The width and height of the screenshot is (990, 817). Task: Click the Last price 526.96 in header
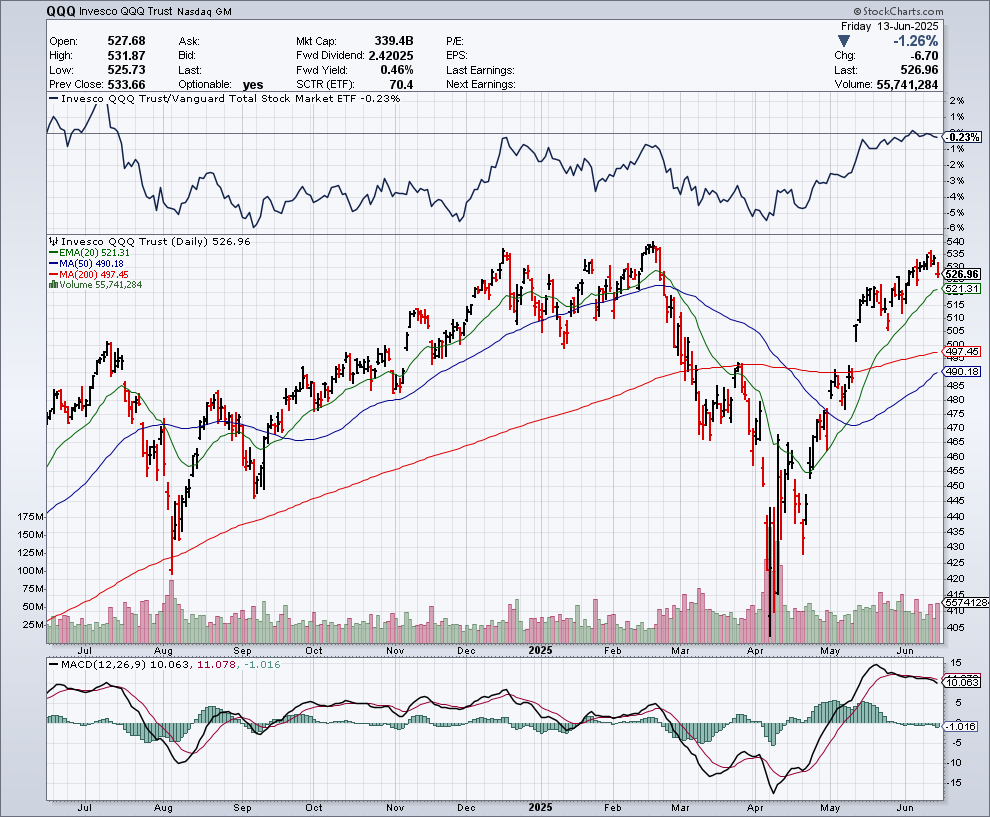click(x=919, y=70)
